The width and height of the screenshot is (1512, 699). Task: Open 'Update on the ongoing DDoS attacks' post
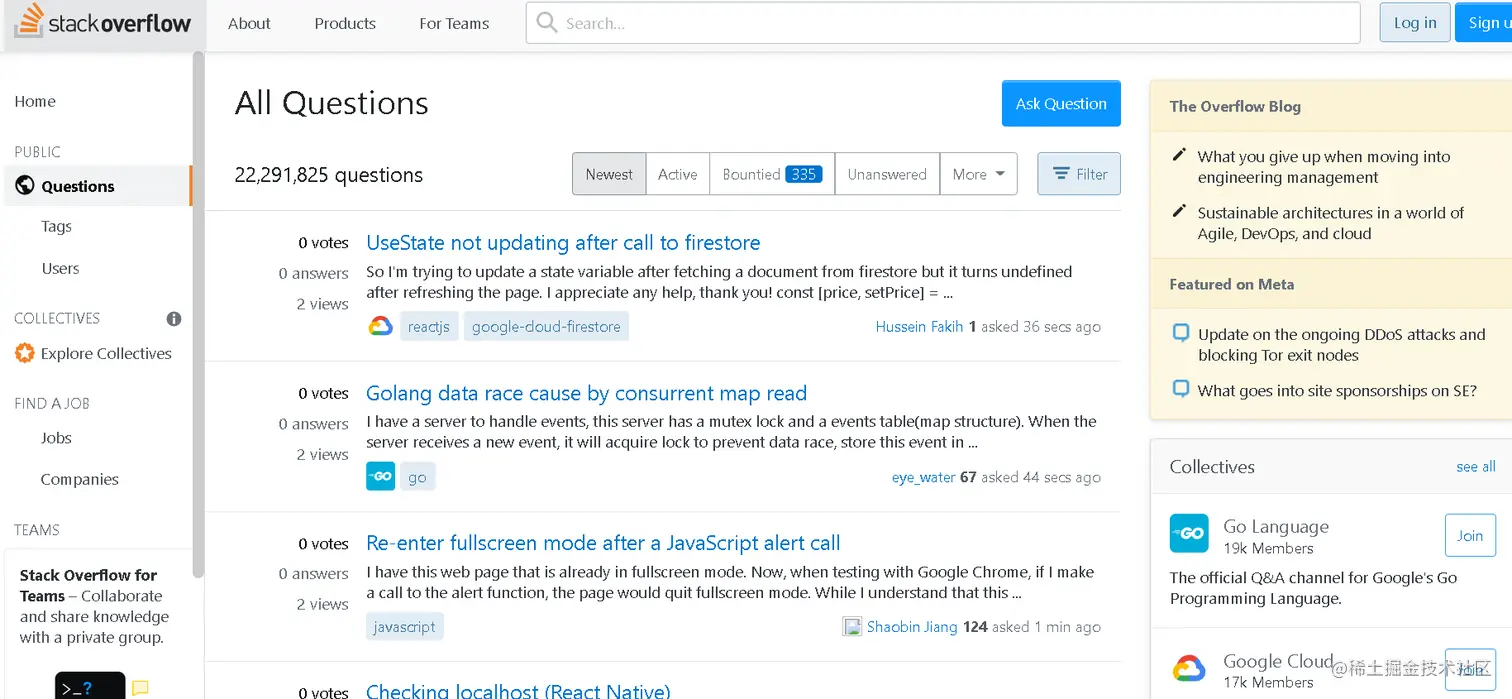1341,344
